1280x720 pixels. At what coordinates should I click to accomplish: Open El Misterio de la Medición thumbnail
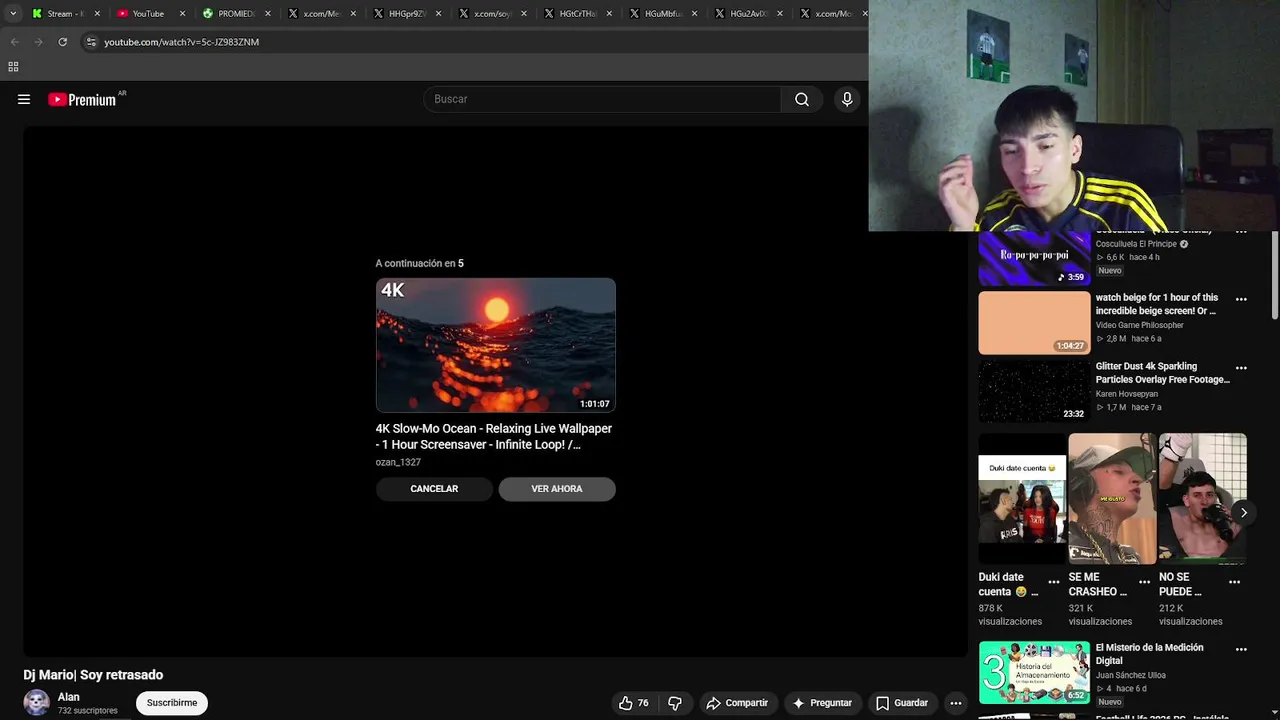pyautogui.click(x=1034, y=672)
